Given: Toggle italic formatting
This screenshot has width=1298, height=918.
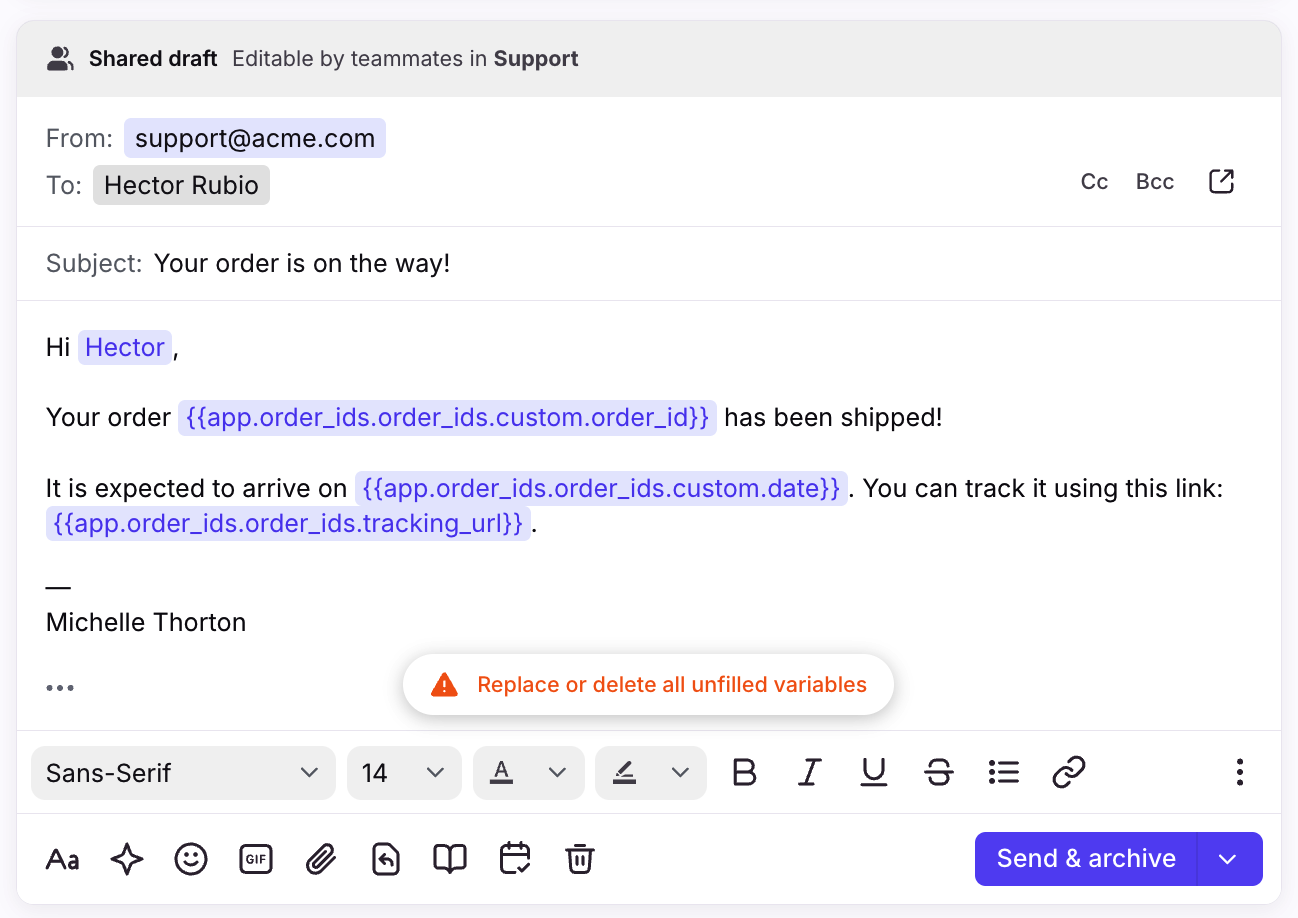Looking at the screenshot, I should tap(809, 772).
